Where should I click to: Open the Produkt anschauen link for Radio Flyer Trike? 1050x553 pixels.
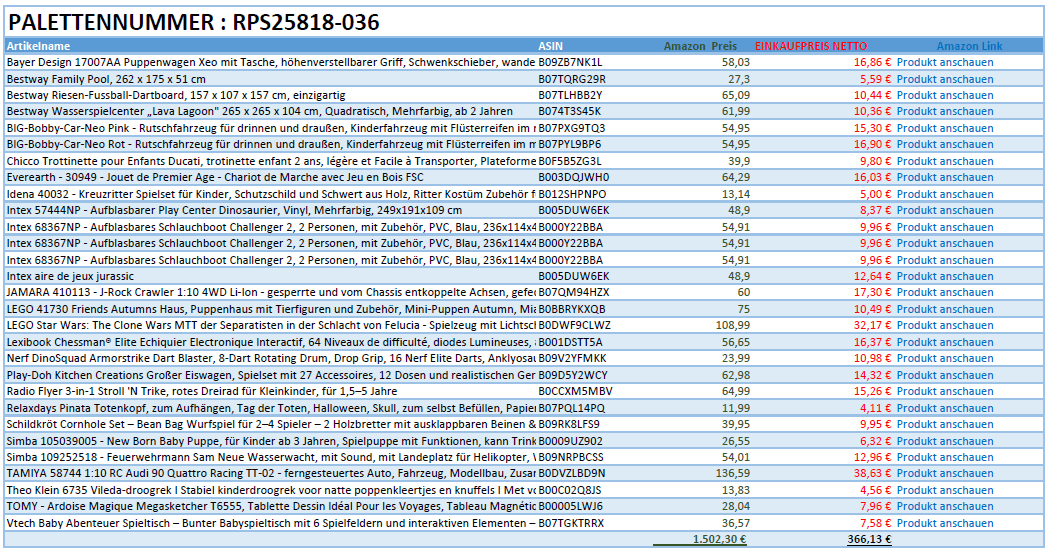(944, 391)
